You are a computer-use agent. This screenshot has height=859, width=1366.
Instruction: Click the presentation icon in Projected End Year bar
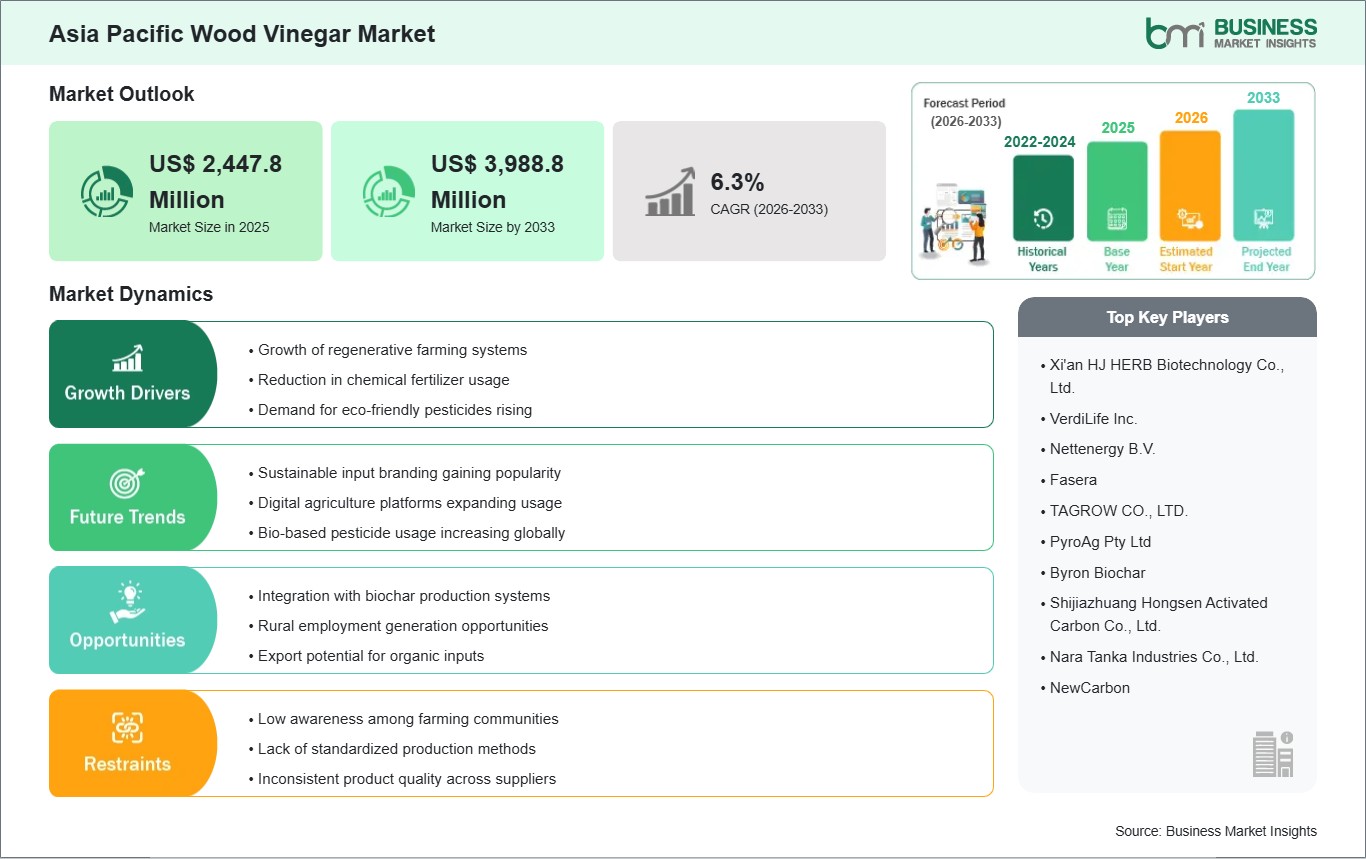pyautogui.click(x=1264, y=219)
